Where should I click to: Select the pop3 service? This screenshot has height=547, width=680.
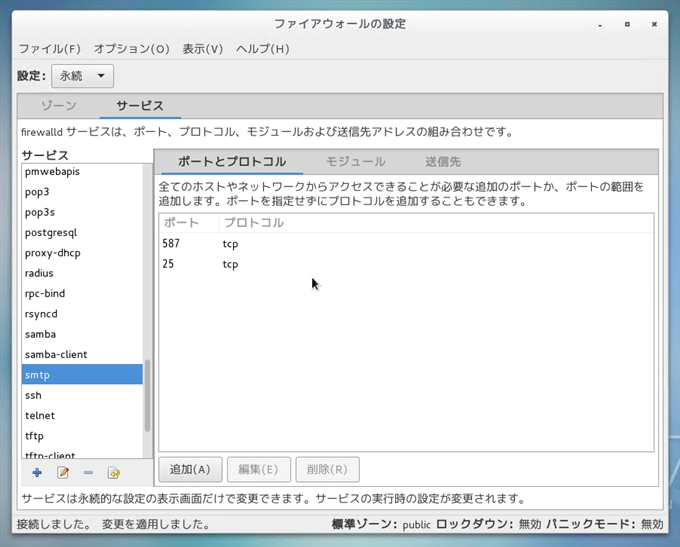tap(82, 192)
